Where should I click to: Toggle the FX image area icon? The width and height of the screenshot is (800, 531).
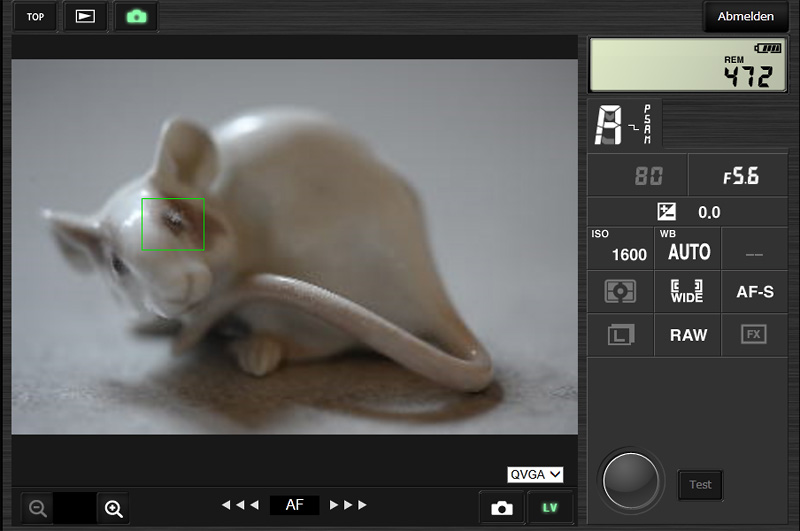pyautogui.click(x=754, y=335)
